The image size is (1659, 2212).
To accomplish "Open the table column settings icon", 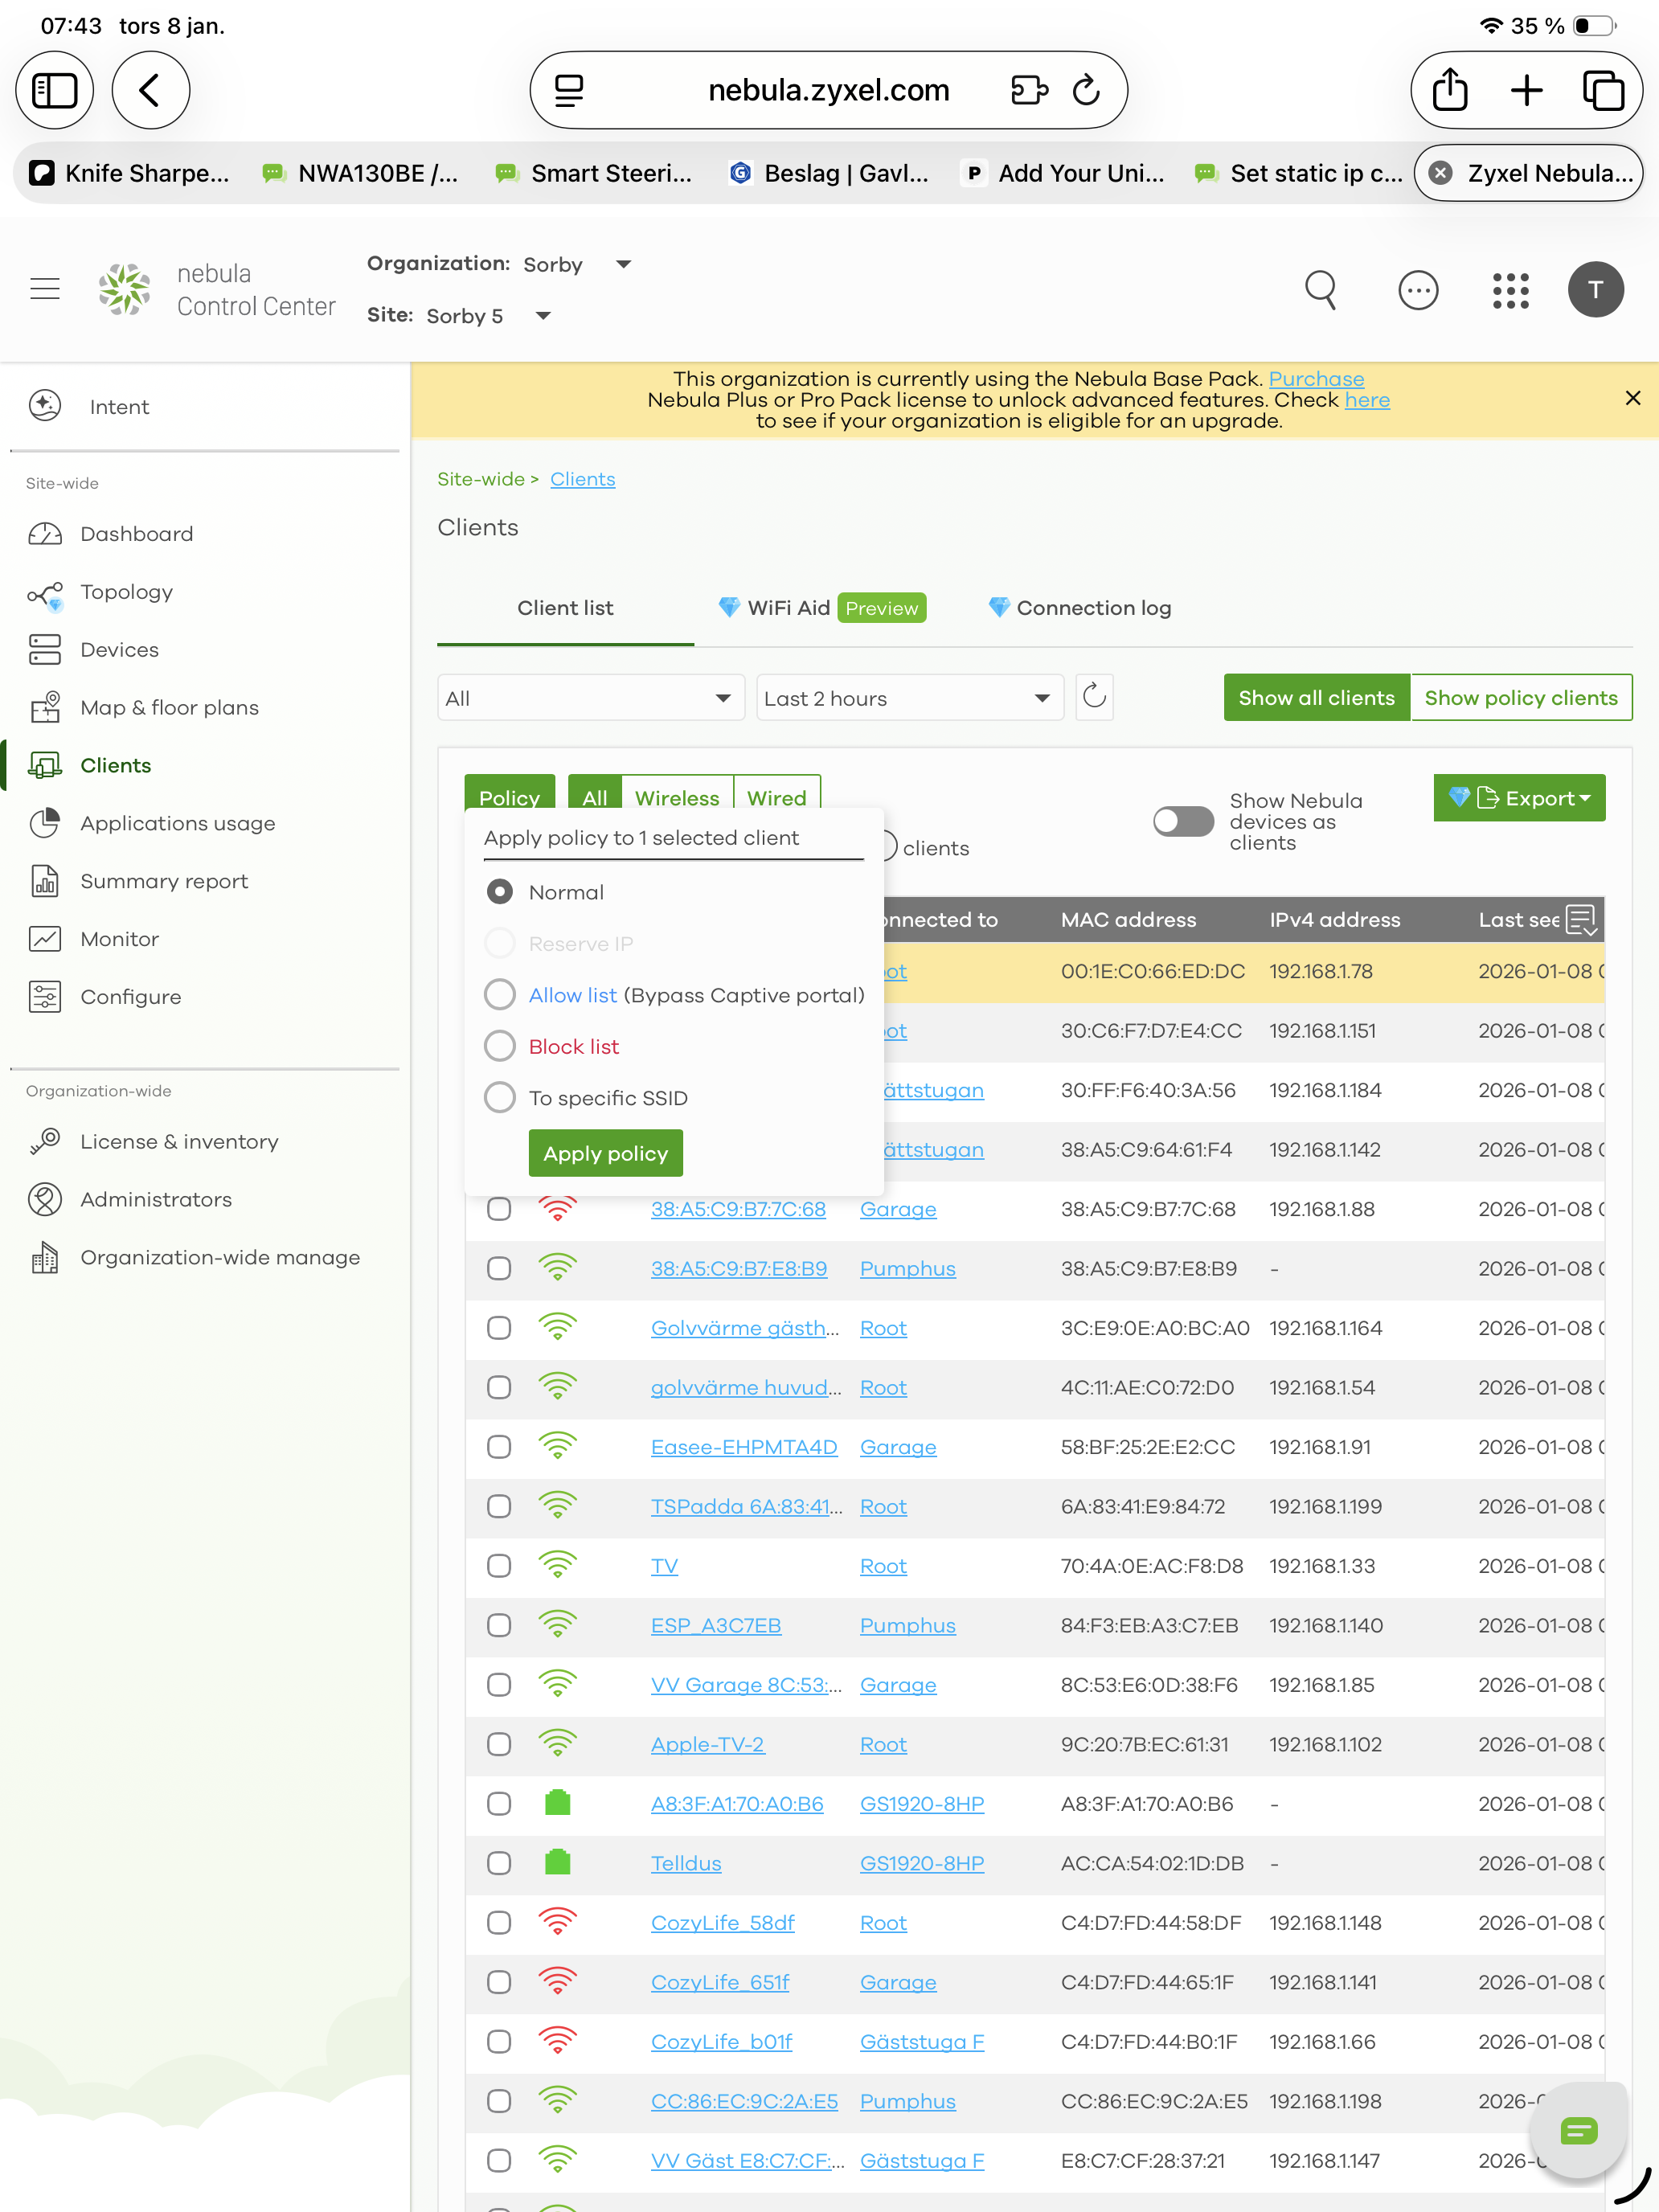I will 1581,919.
